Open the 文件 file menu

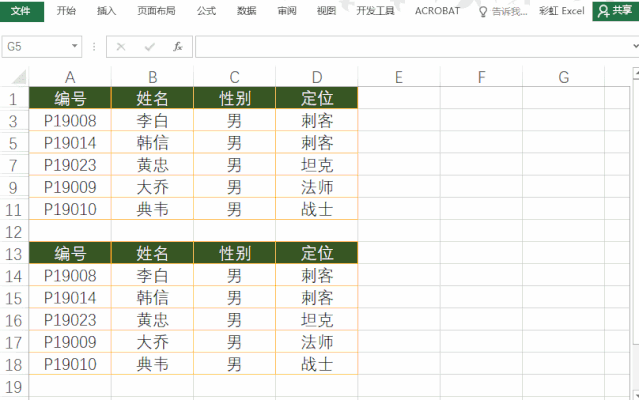click(x=22, y=11)
